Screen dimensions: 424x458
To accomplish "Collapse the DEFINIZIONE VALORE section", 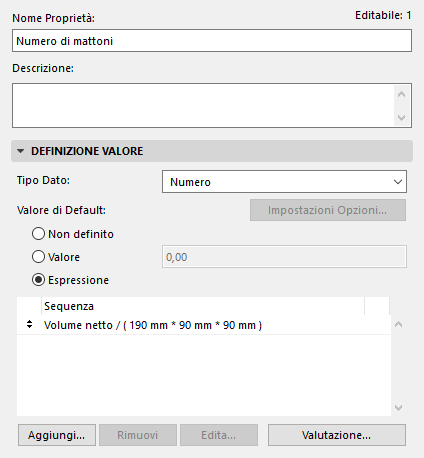I will point(20,151).
